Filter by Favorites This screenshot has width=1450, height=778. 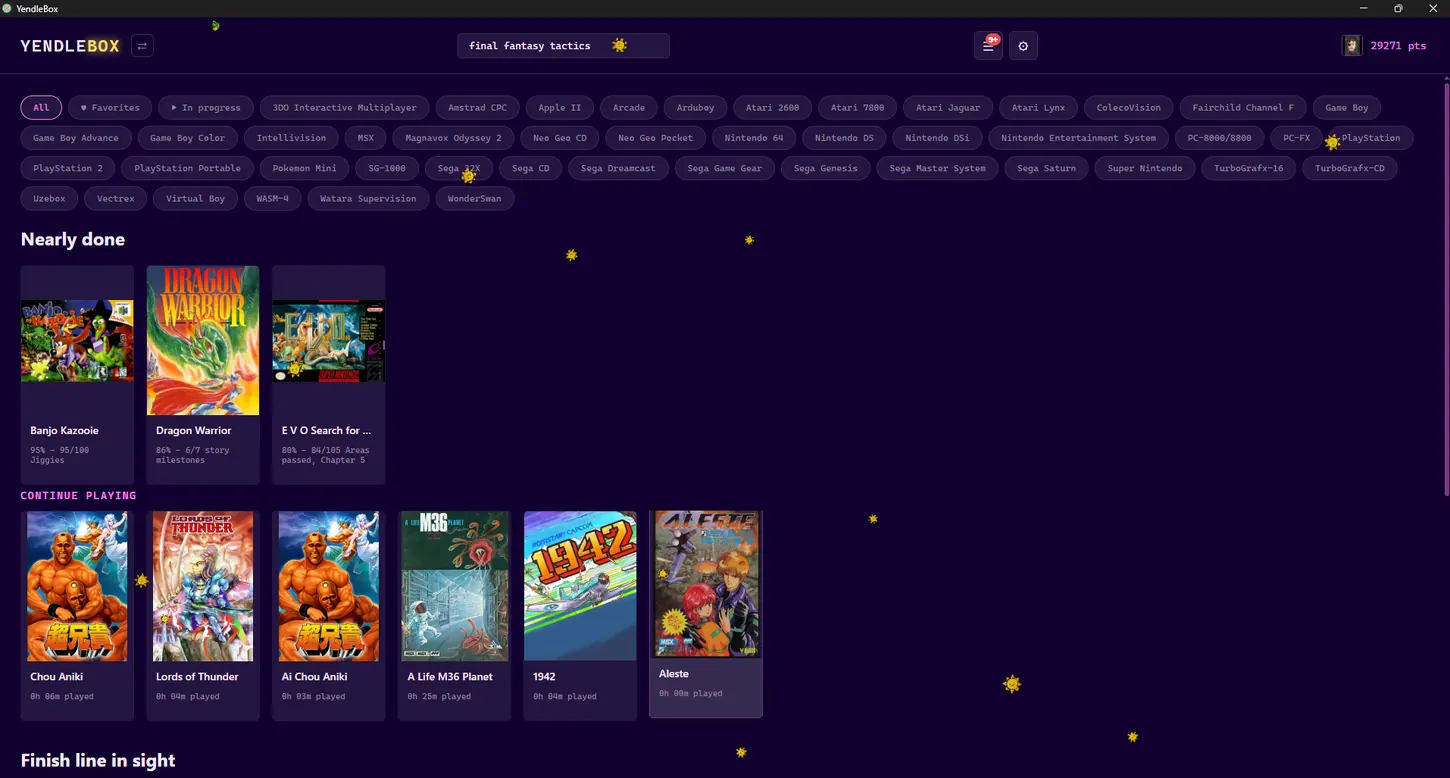110,108
